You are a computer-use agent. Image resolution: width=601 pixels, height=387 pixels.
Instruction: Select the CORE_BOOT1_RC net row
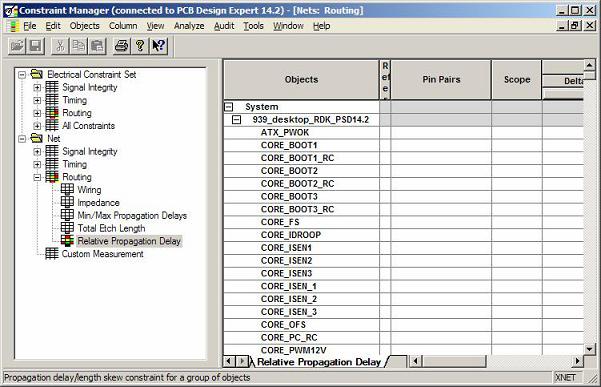[x=301, y=158]
